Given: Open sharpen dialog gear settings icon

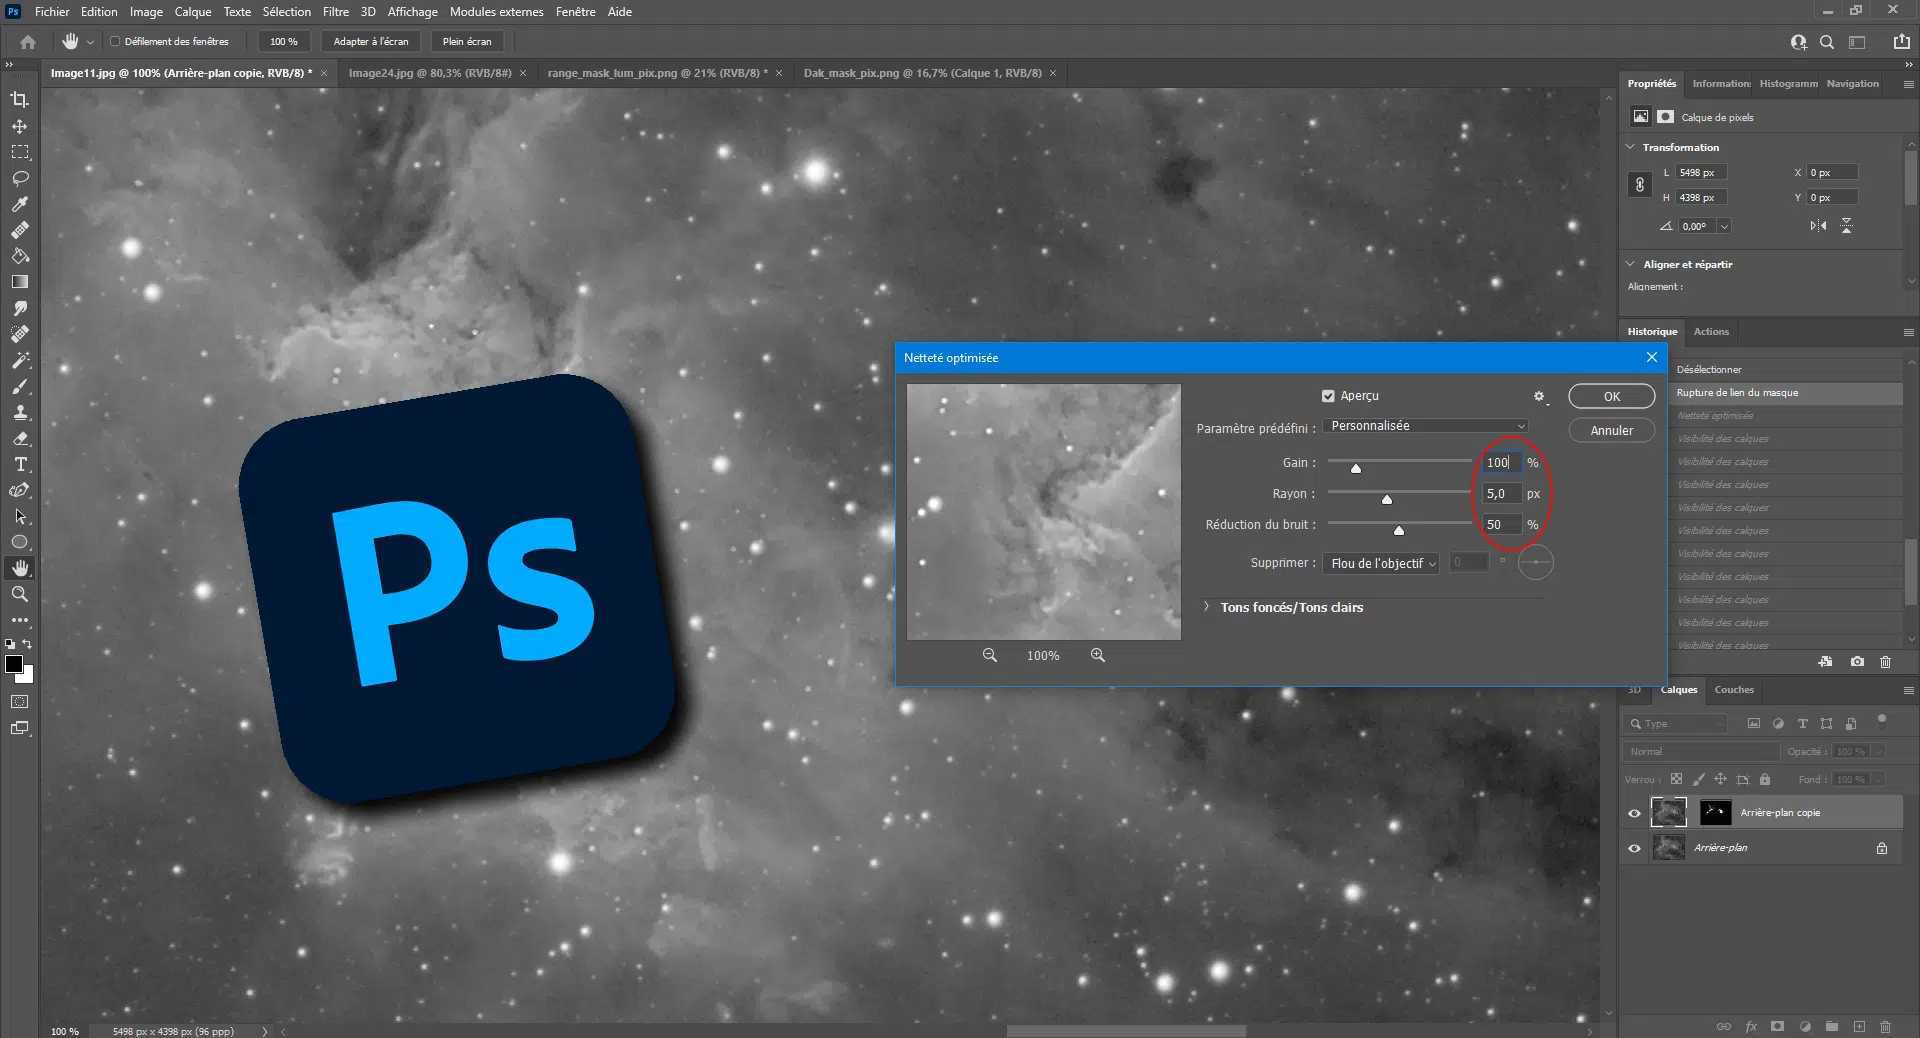Looking at the screenshot, I should click(x=1540, y=397).
